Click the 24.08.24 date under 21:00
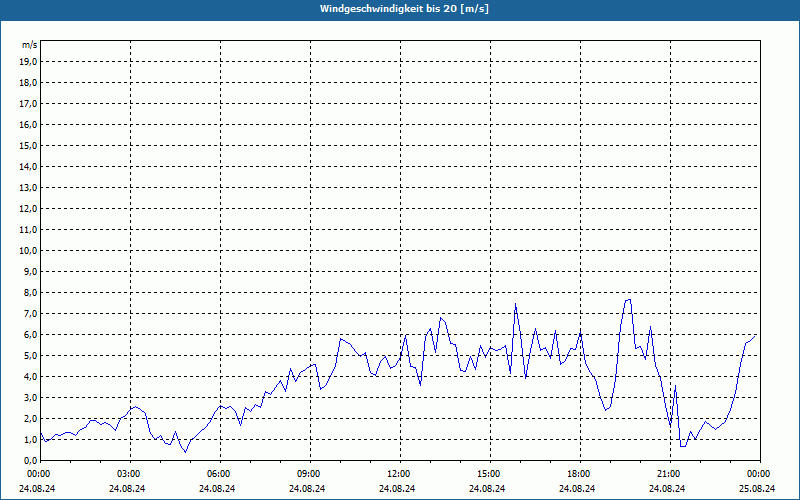The image size is (800, 500). 667,488
